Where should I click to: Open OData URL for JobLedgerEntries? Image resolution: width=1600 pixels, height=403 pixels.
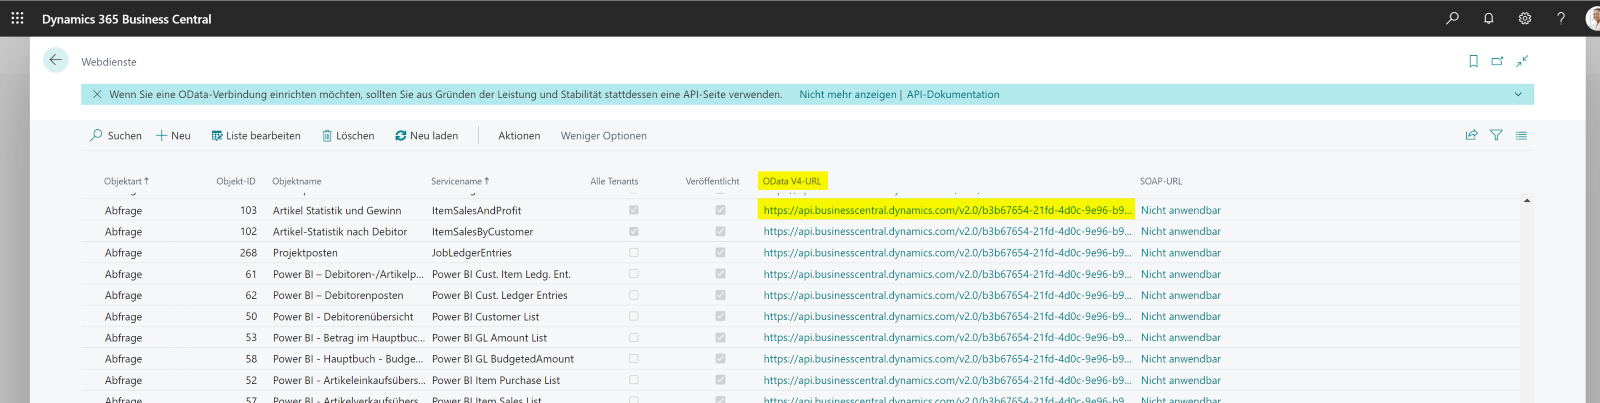pyautogui.click(x=947, y=253)
